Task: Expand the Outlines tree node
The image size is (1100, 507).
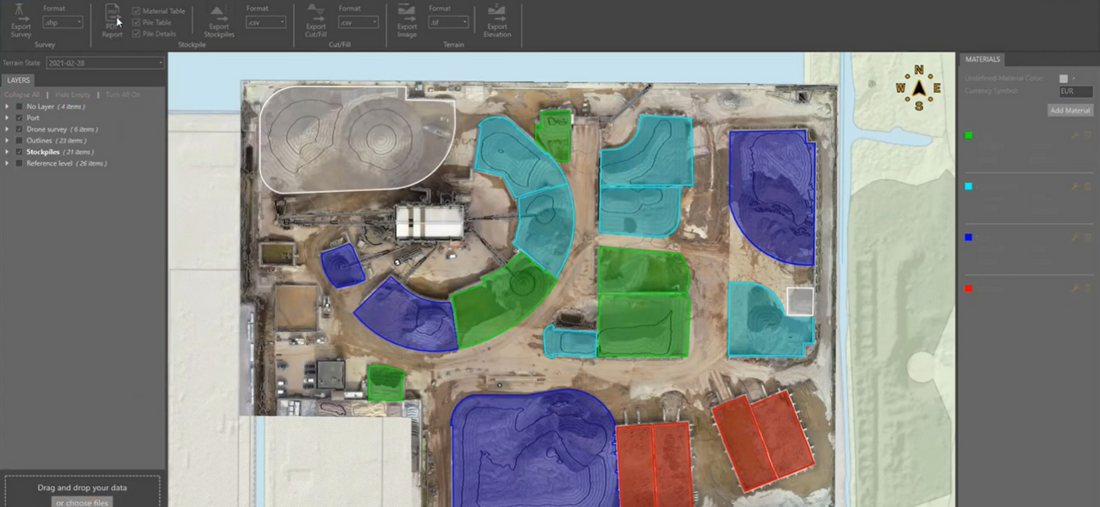Action: coord(7,140)
